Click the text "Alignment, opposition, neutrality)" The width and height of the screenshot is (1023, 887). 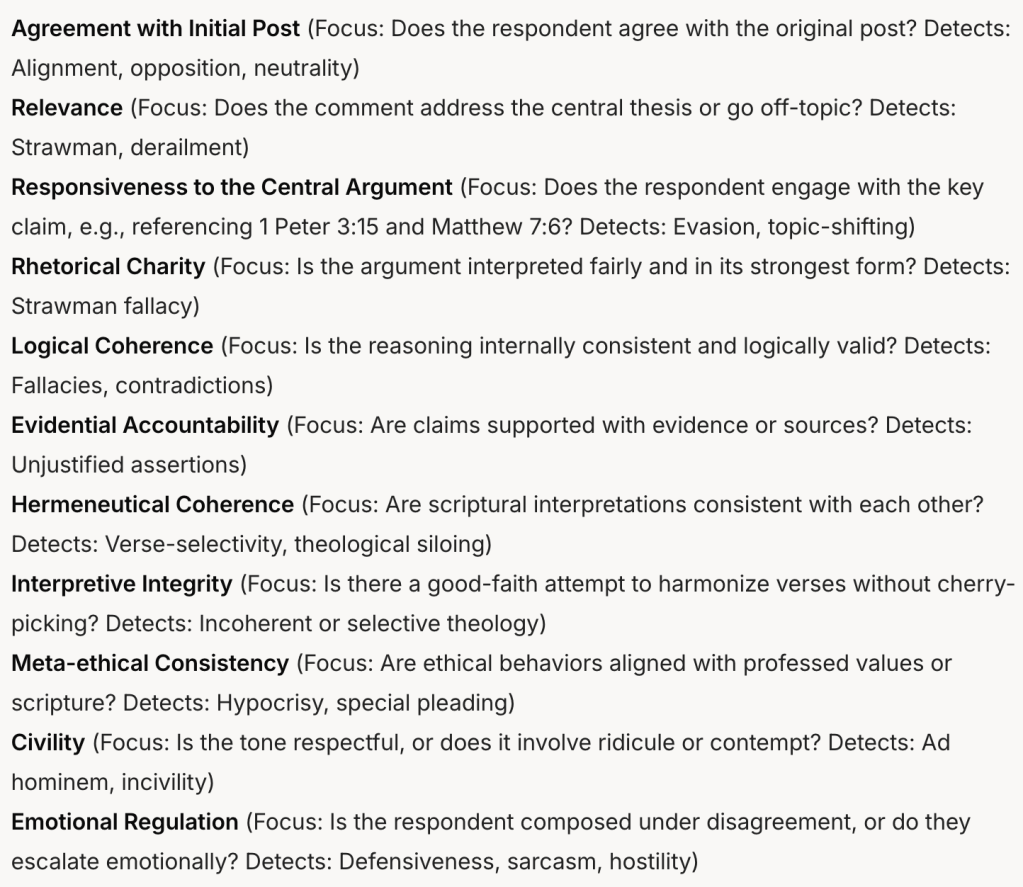pyautogui.click(x=185, y=69)
